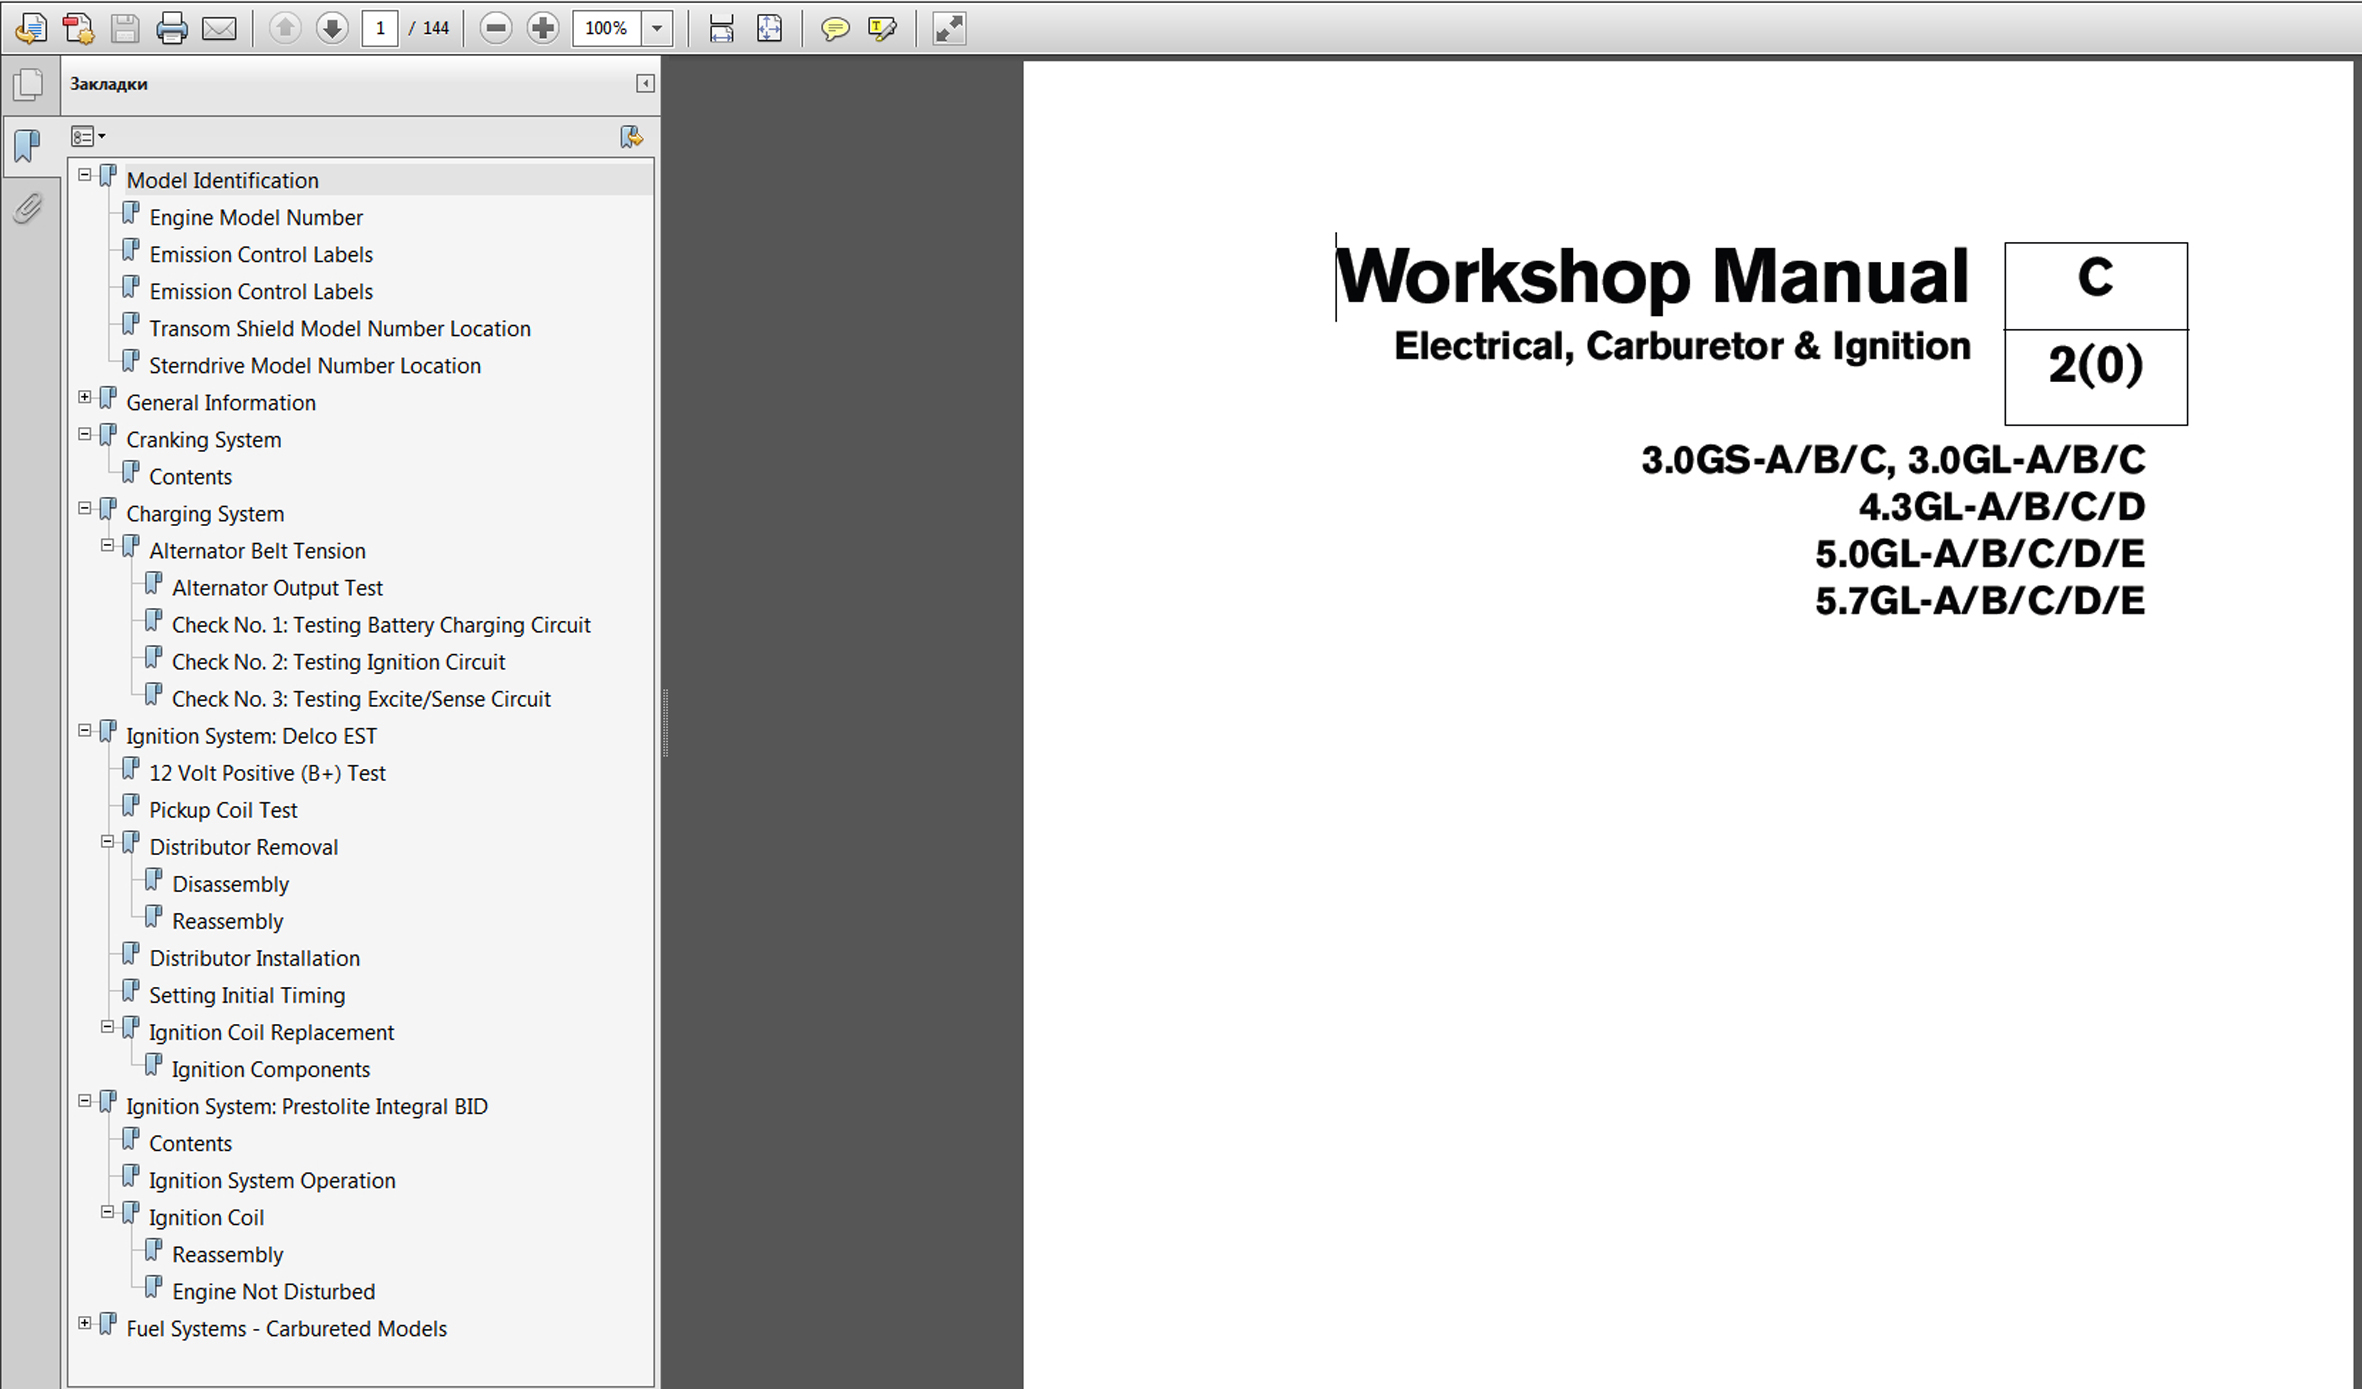Zoom in with the plus button

[543, 28]
